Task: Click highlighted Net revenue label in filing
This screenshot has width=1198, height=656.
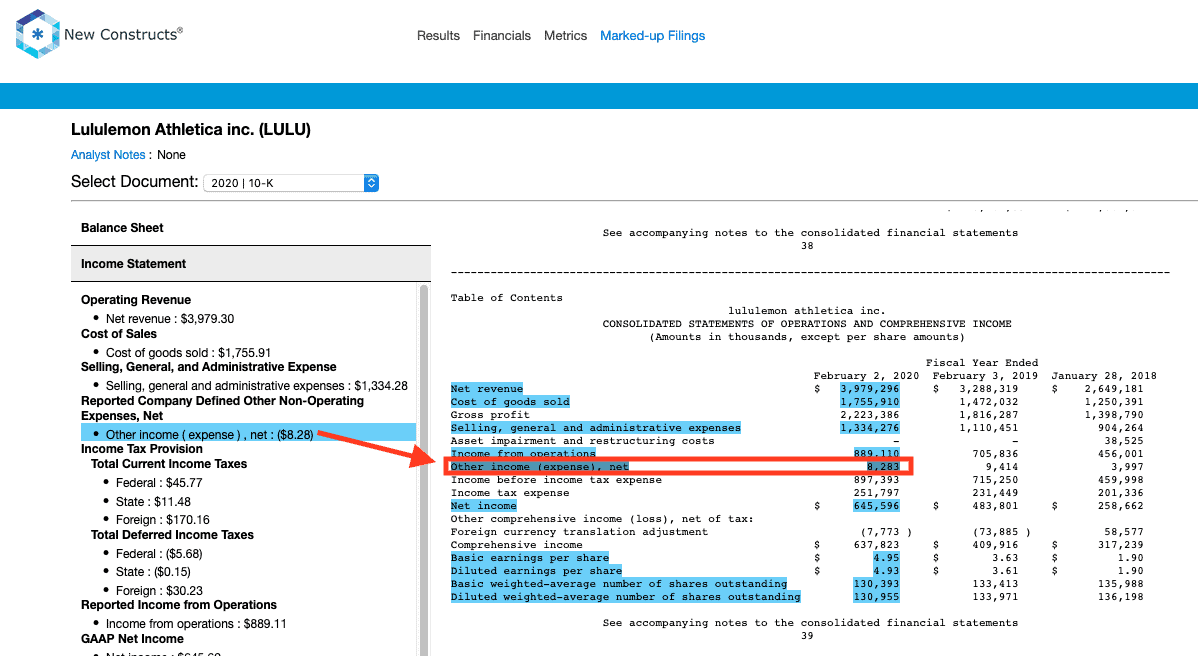Action: click(487, 389)
